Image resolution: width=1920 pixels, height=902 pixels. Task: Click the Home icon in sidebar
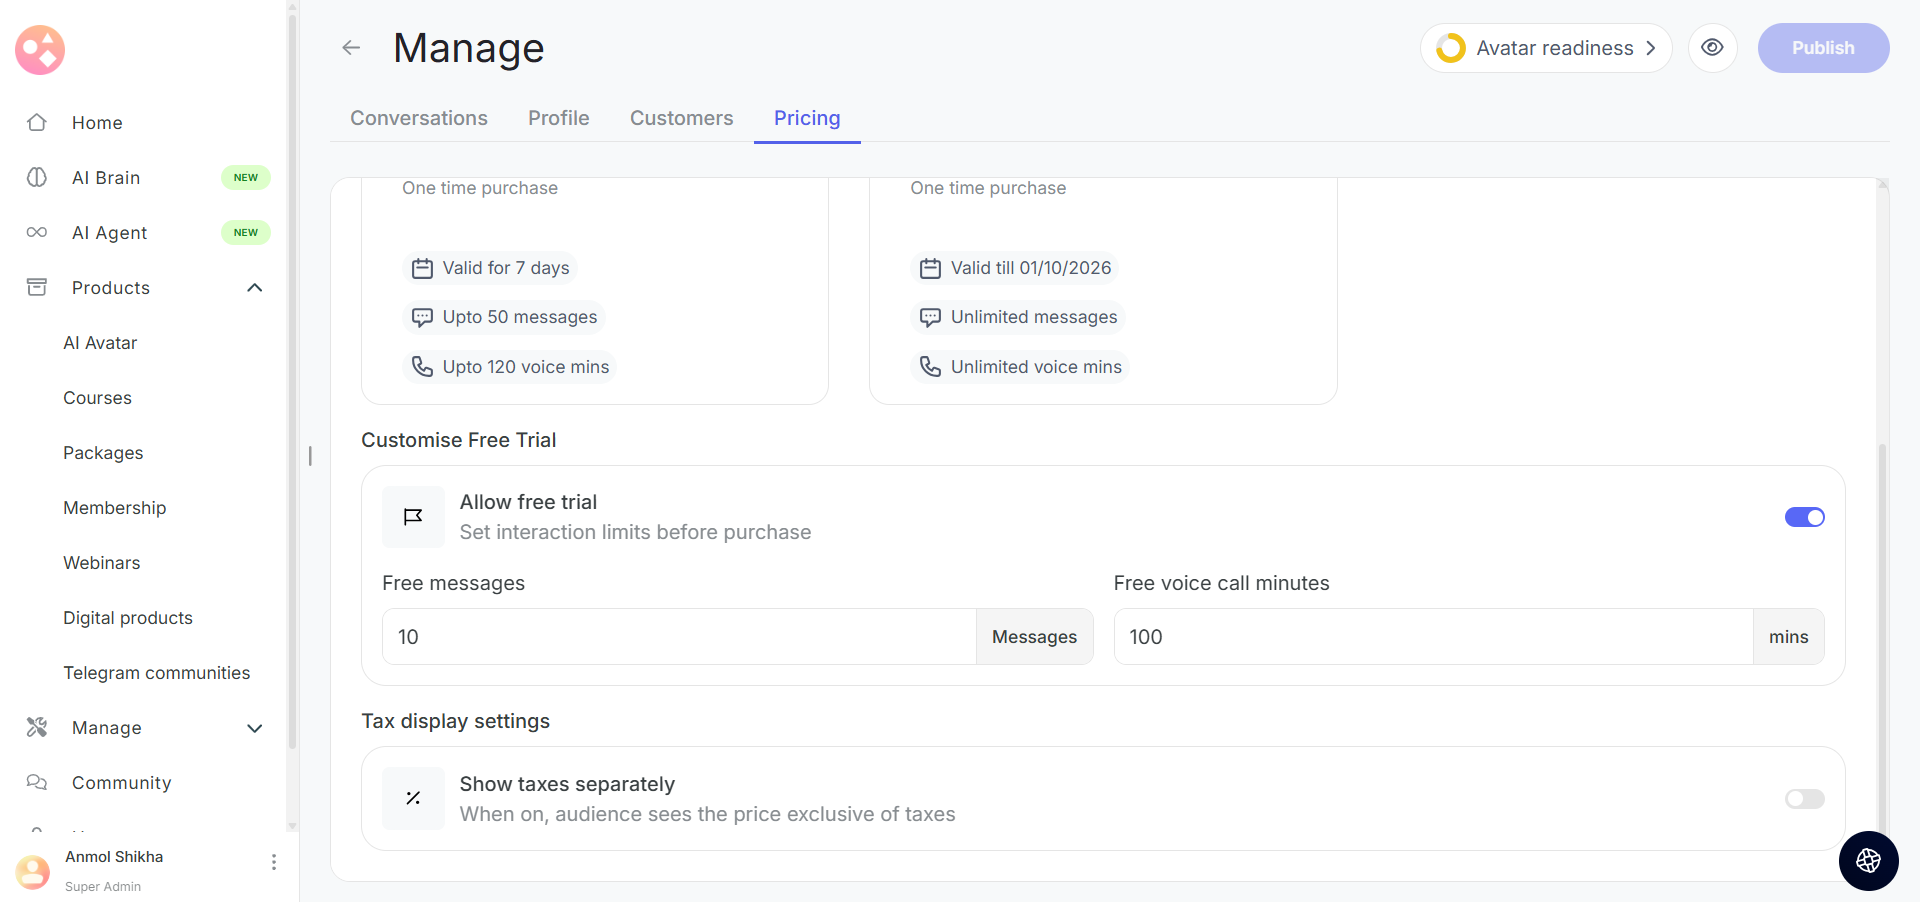[37, 123]
